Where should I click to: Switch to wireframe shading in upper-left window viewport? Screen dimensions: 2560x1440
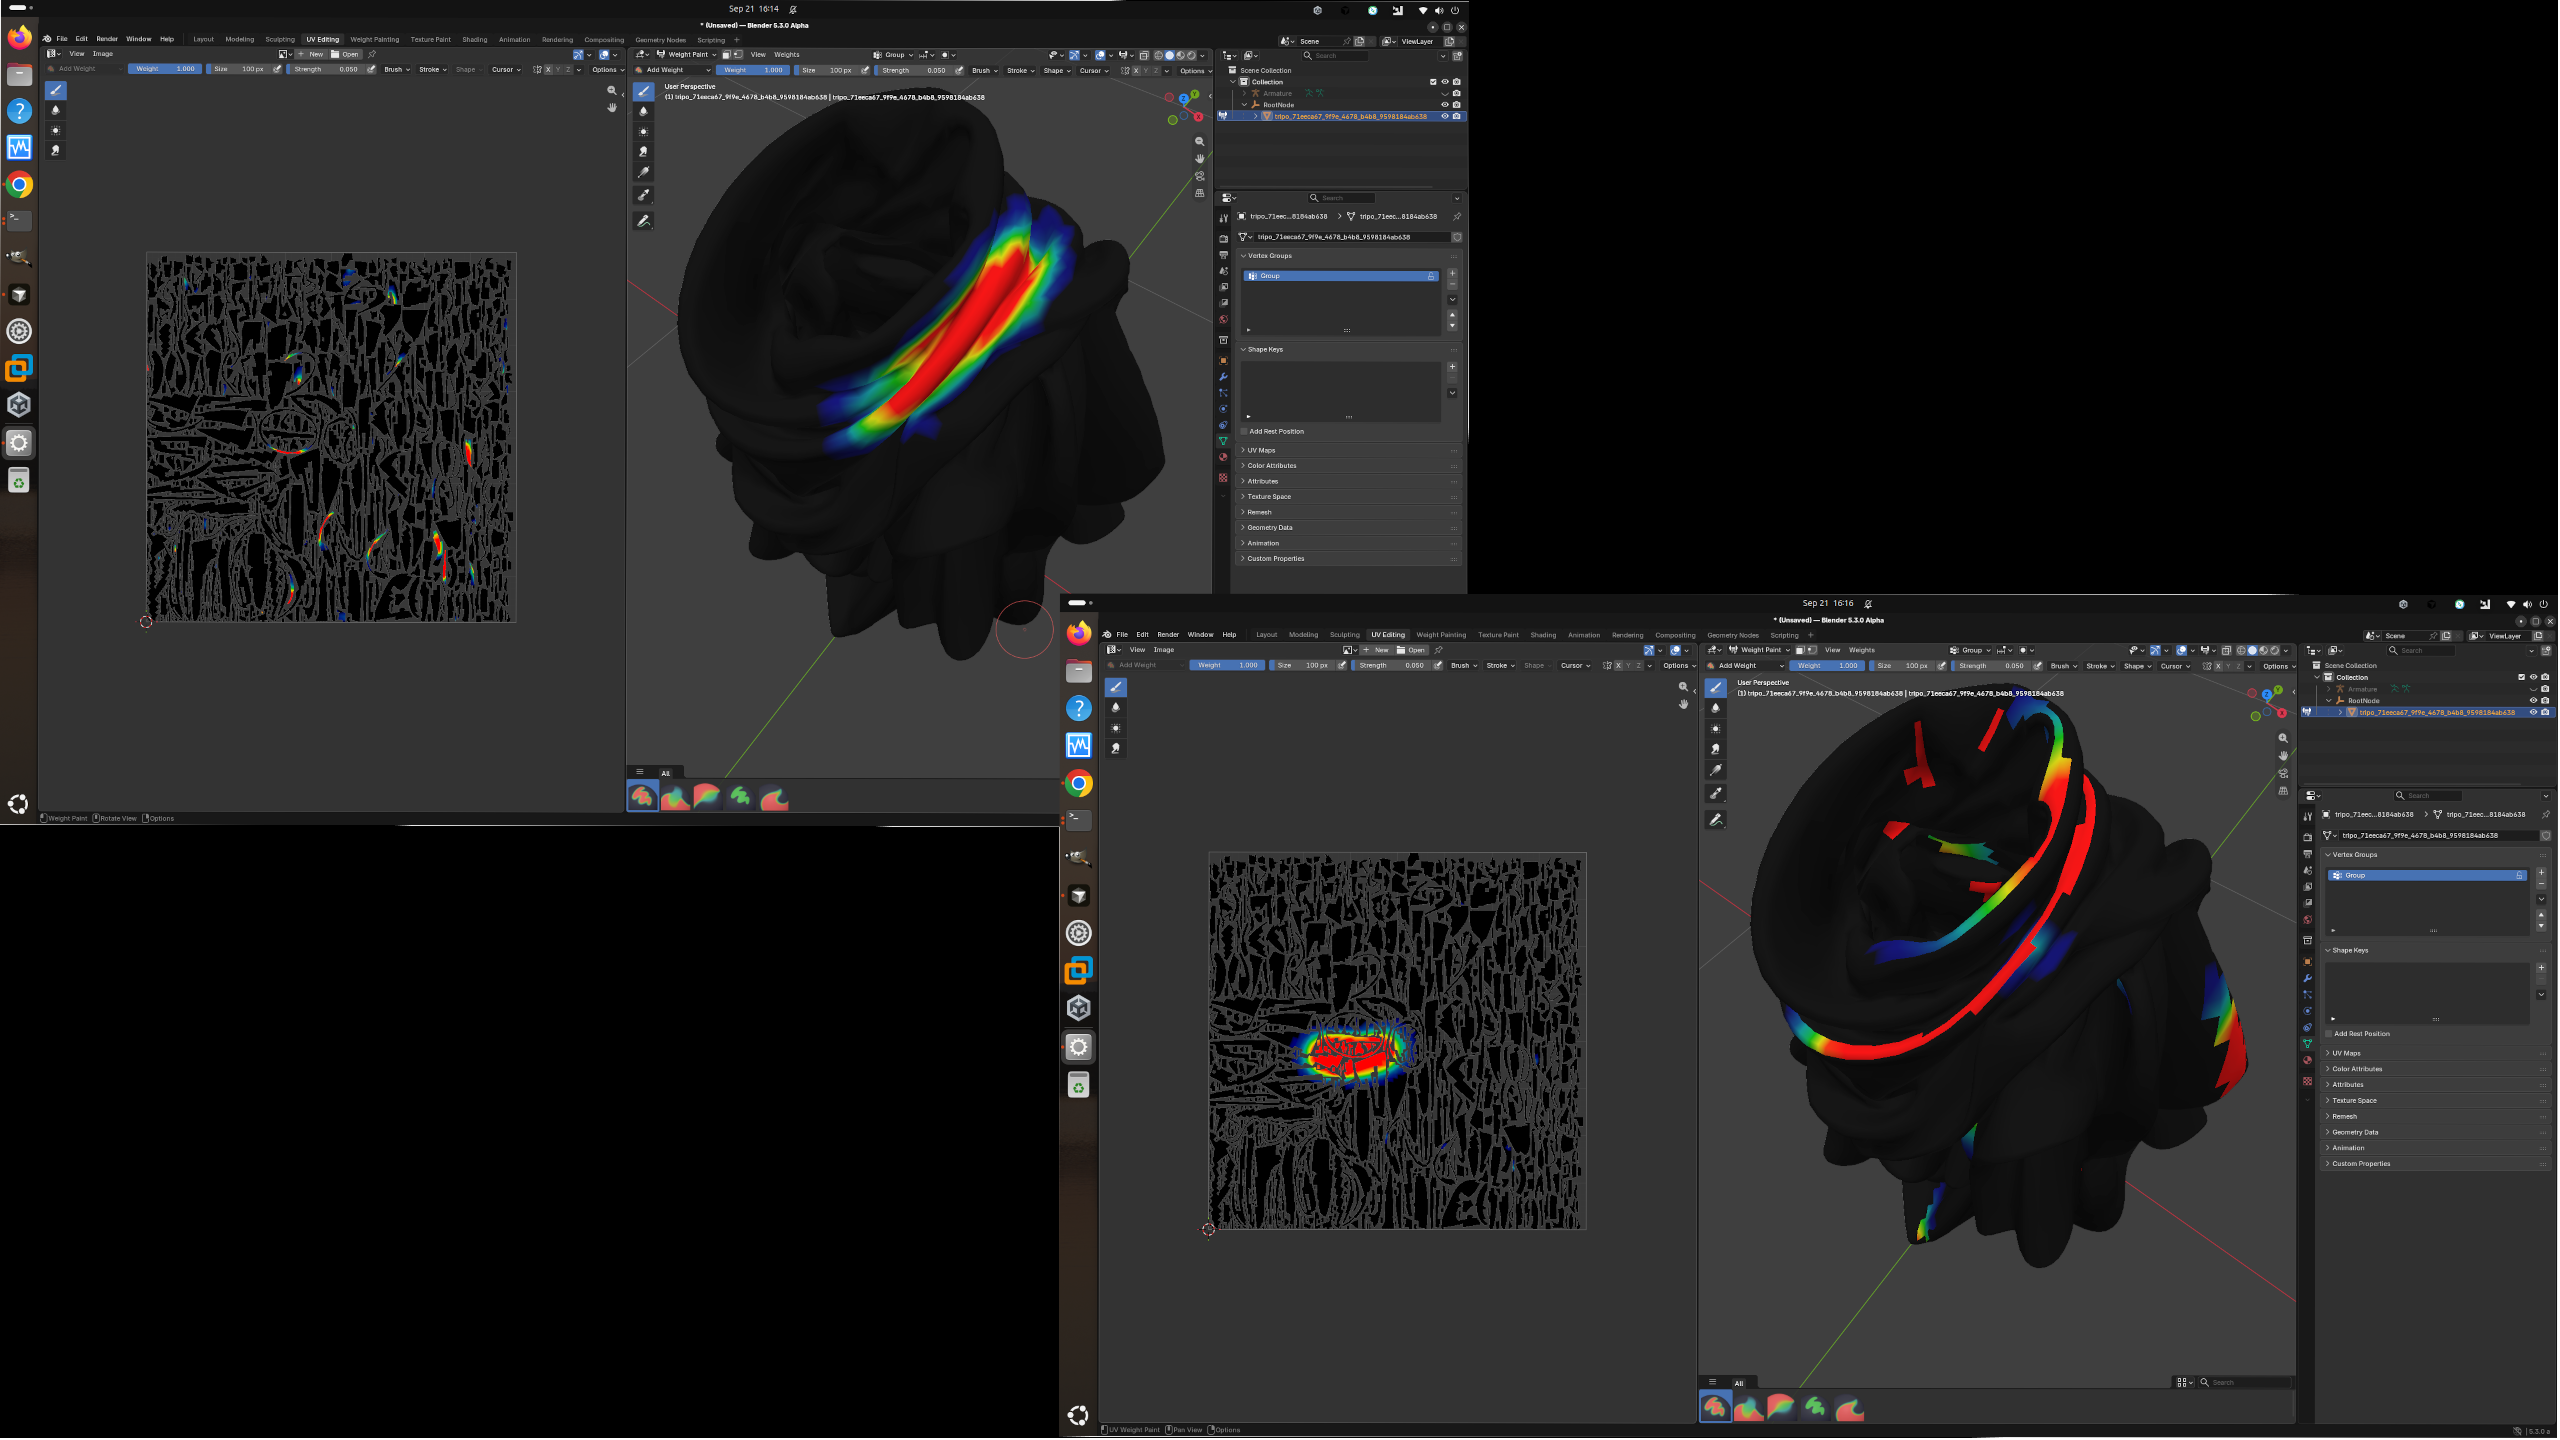[1159, 55]
